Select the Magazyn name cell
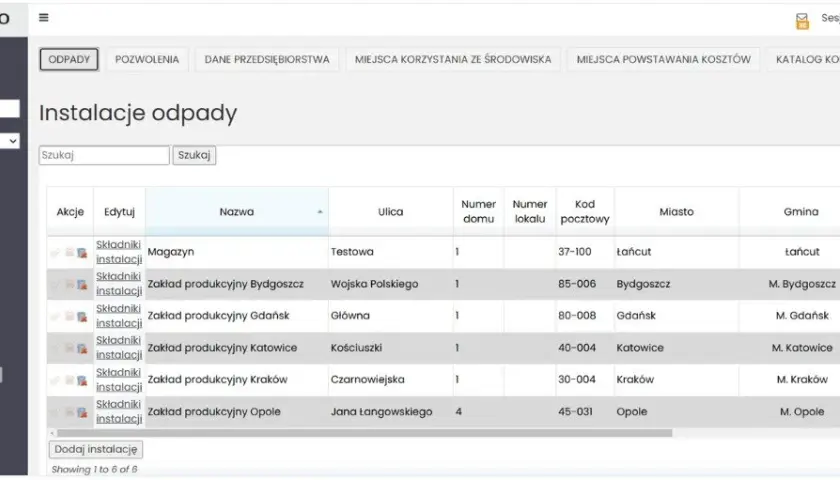 [237, 252]
